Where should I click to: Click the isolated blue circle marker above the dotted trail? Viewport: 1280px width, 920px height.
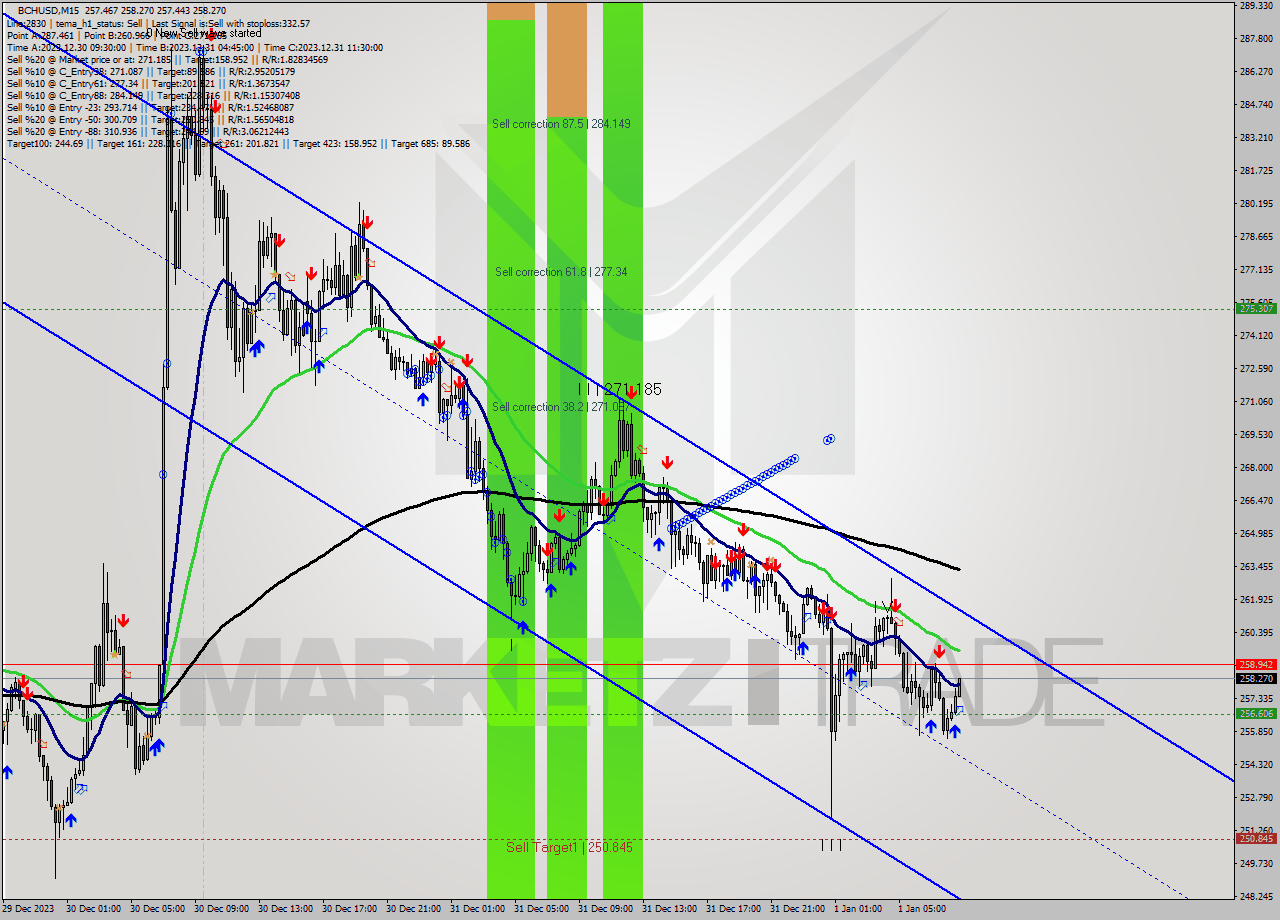coord(829,439)
